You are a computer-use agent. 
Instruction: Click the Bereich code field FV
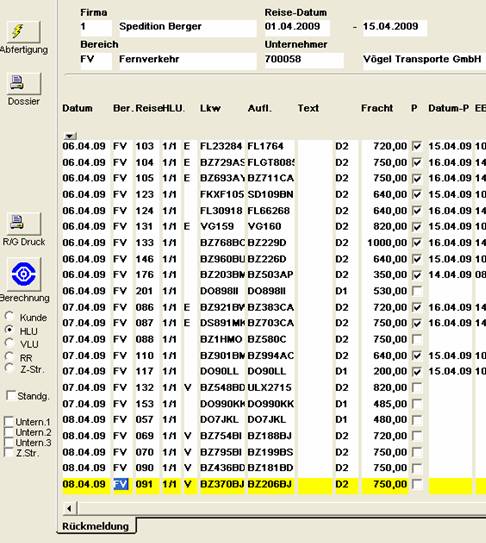(x=96, y=60)
